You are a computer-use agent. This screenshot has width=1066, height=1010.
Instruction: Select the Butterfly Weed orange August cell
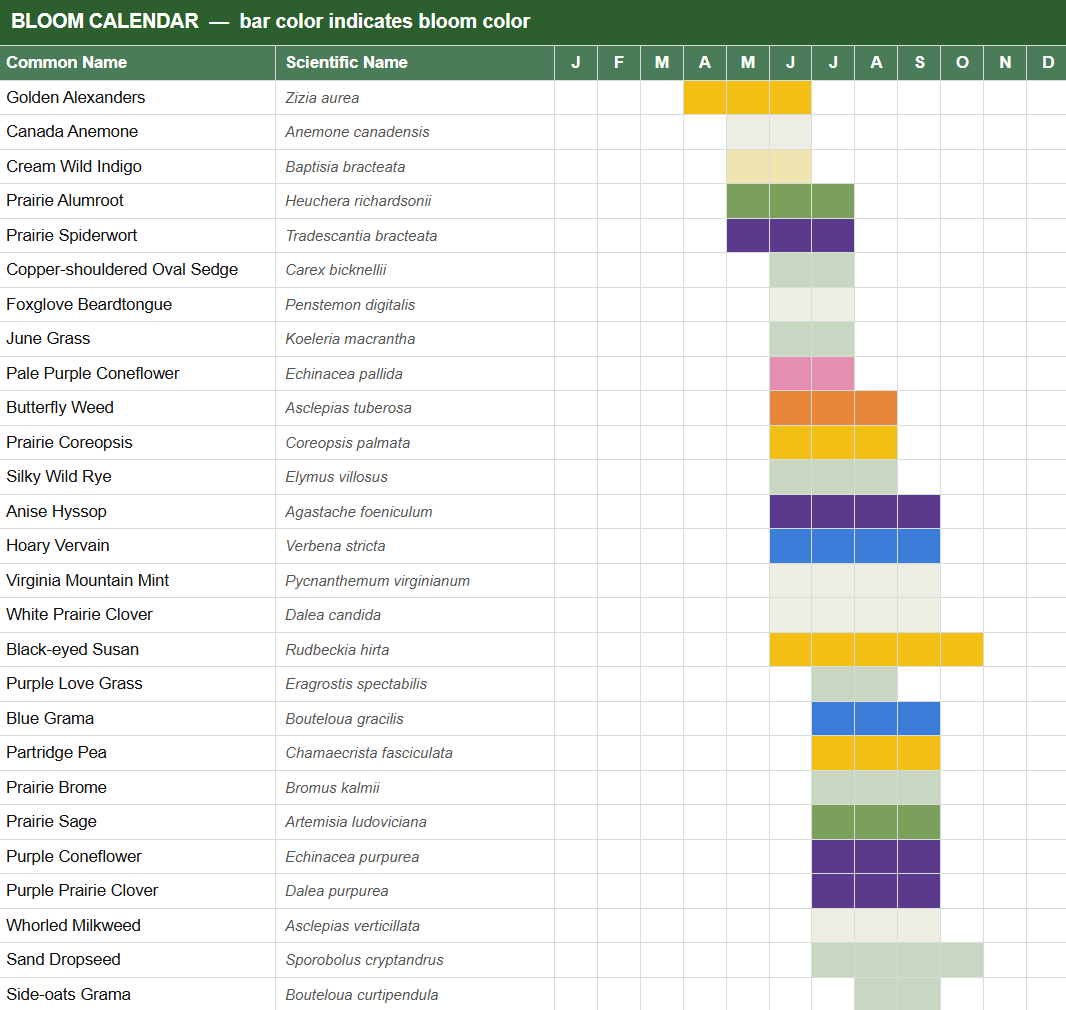[876, 408]
